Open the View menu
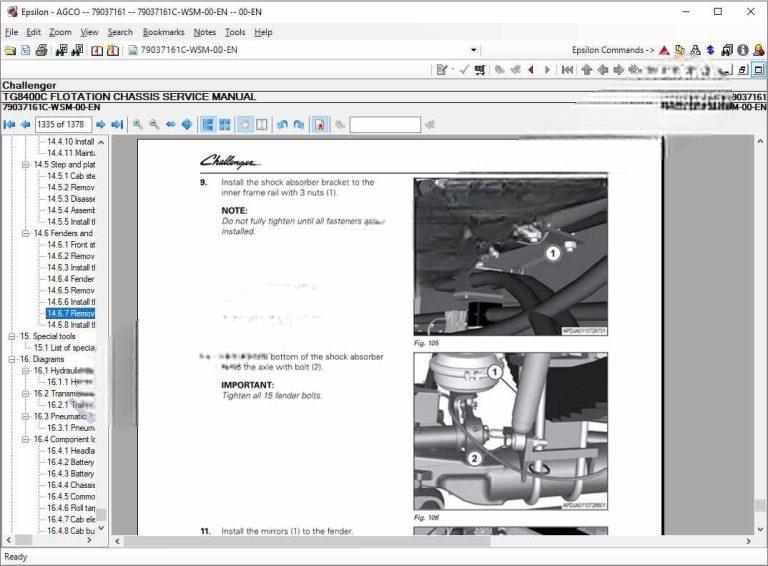The height and width of the screenshot is (566, 768). click(x=89, y=32)
